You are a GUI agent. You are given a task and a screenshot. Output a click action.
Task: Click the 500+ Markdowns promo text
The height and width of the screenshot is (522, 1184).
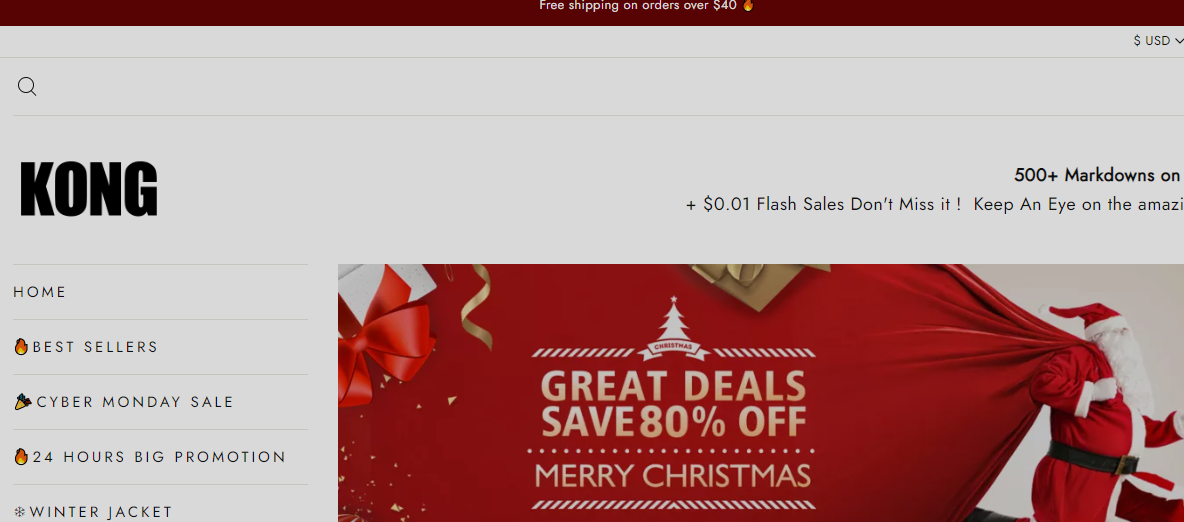(1099, 175)
